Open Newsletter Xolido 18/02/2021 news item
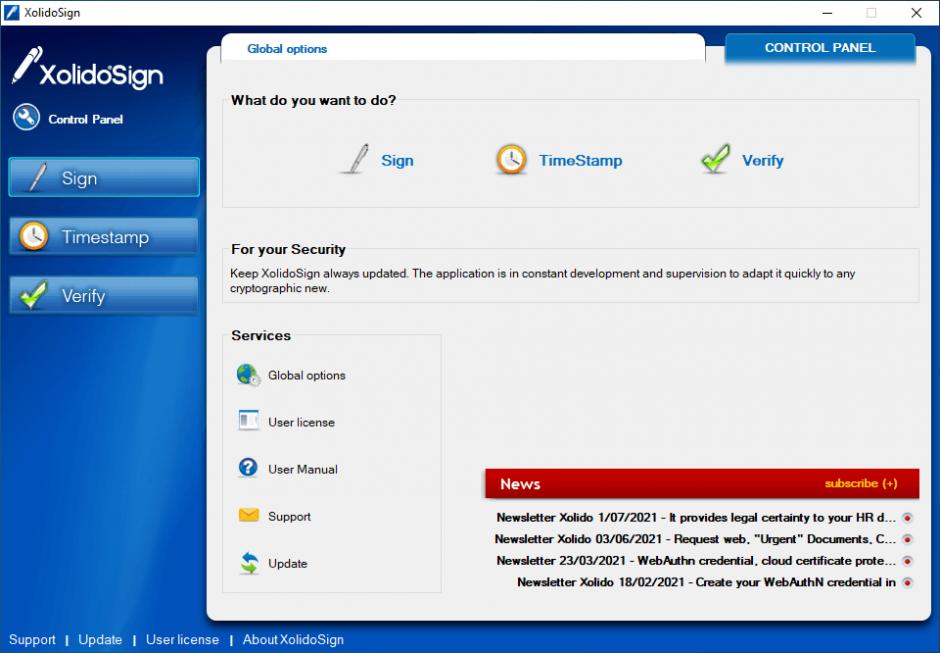Screen dimensions: 940x653 706,582
